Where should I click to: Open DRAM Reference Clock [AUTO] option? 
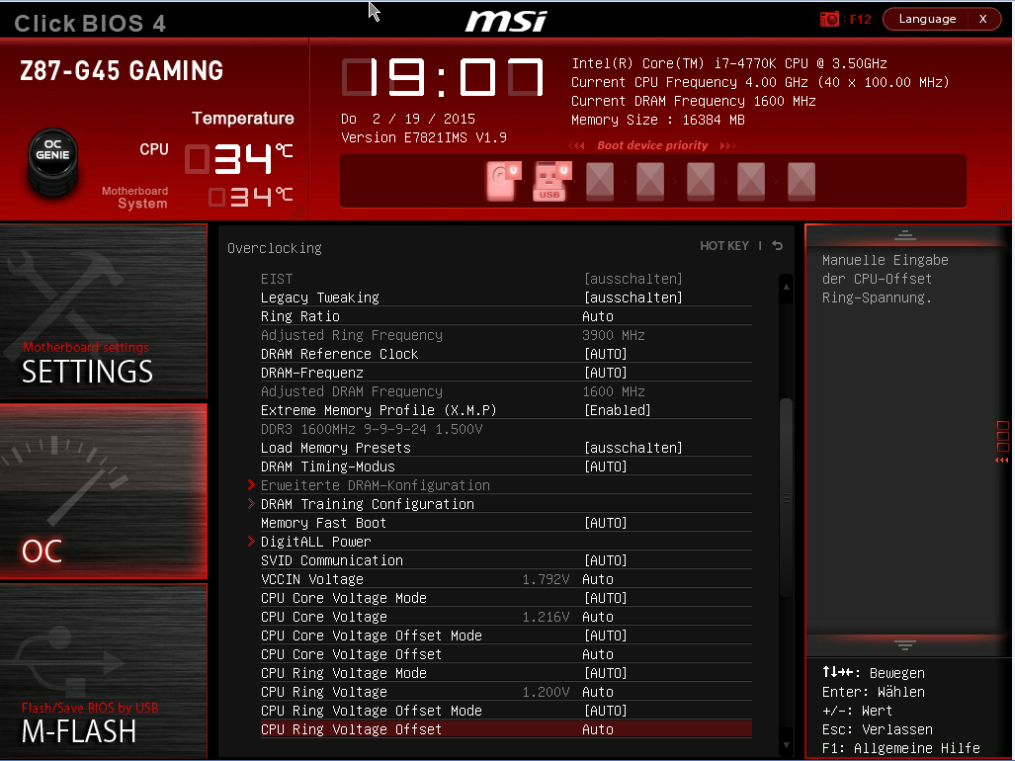pyautogui.click(x=605, y=354)
